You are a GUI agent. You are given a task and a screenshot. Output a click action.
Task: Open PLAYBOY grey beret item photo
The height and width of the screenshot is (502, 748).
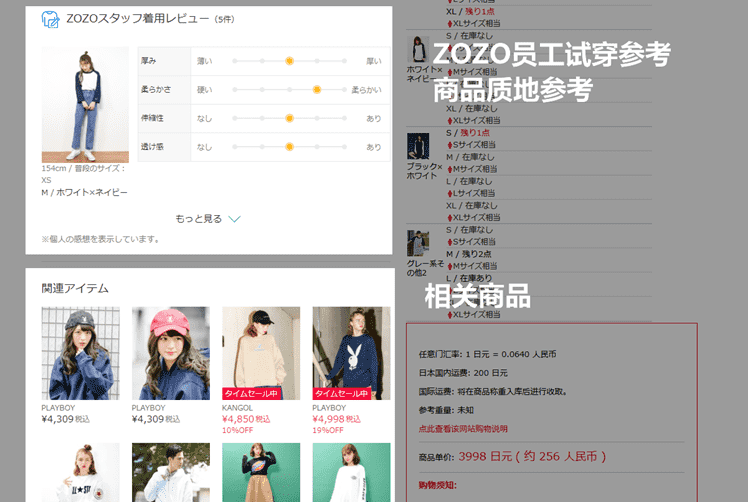81,353
